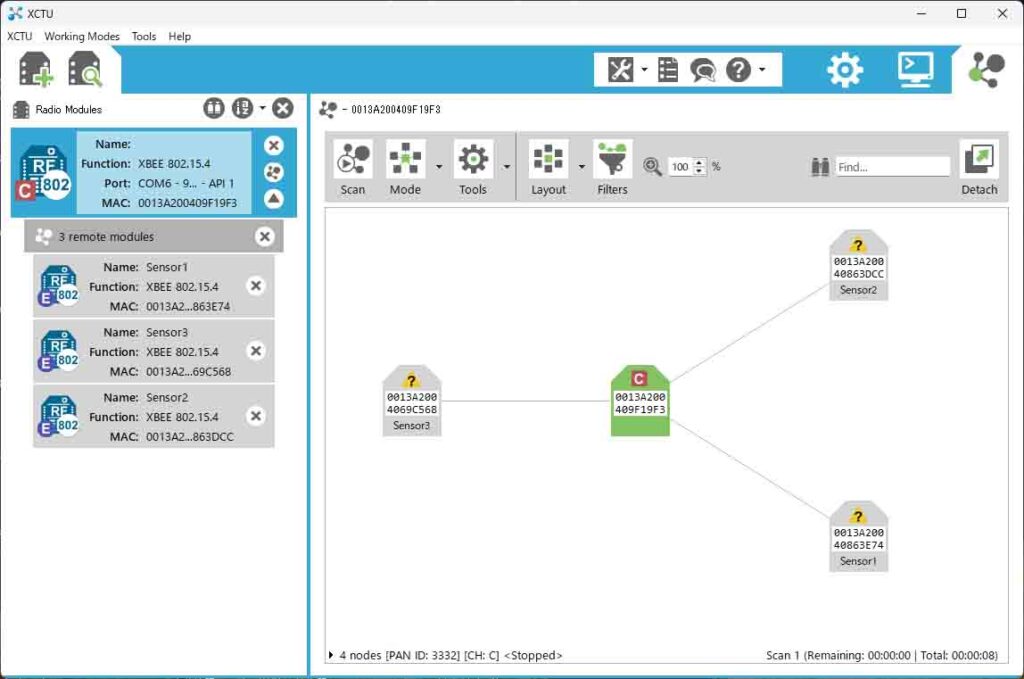Image resolution: width=1024 pixels, height=679 pixels.
Task: Maximize the XCTU window
Action: point(961,13)
